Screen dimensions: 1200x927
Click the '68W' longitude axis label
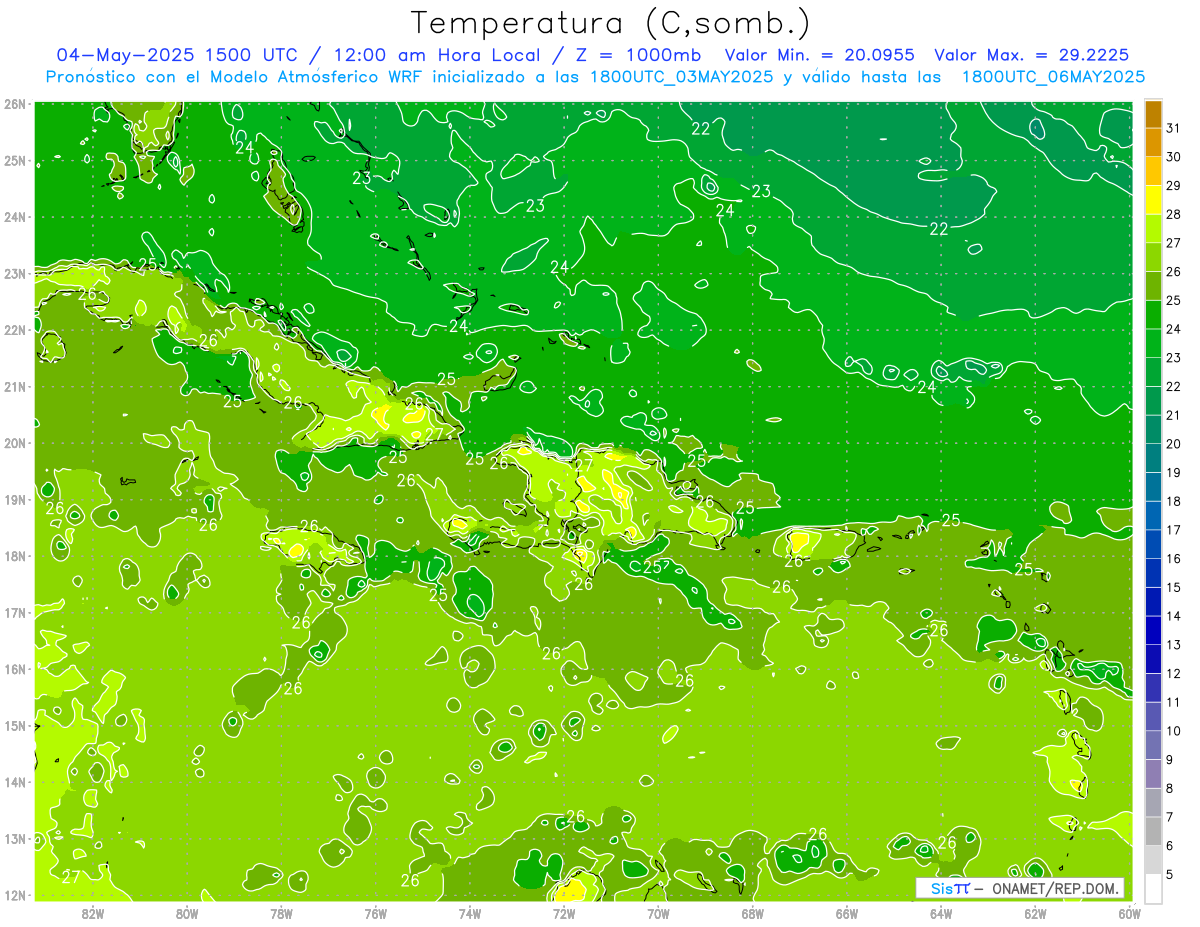[x=752, y=912]
